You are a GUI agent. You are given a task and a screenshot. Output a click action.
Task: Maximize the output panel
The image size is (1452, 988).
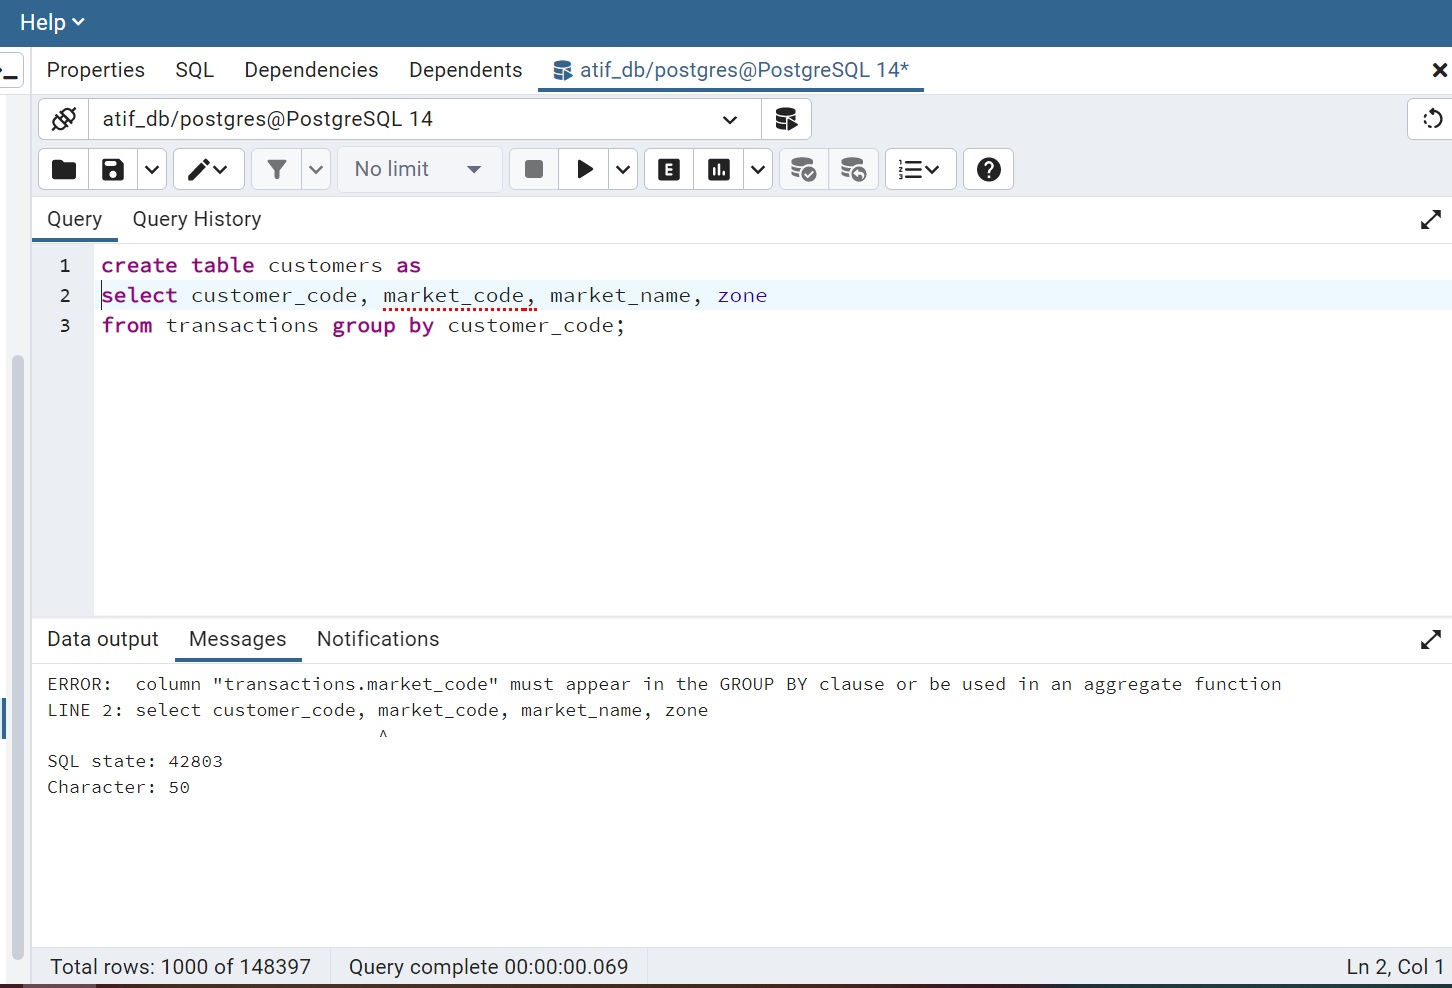(x=1431, y=639)
